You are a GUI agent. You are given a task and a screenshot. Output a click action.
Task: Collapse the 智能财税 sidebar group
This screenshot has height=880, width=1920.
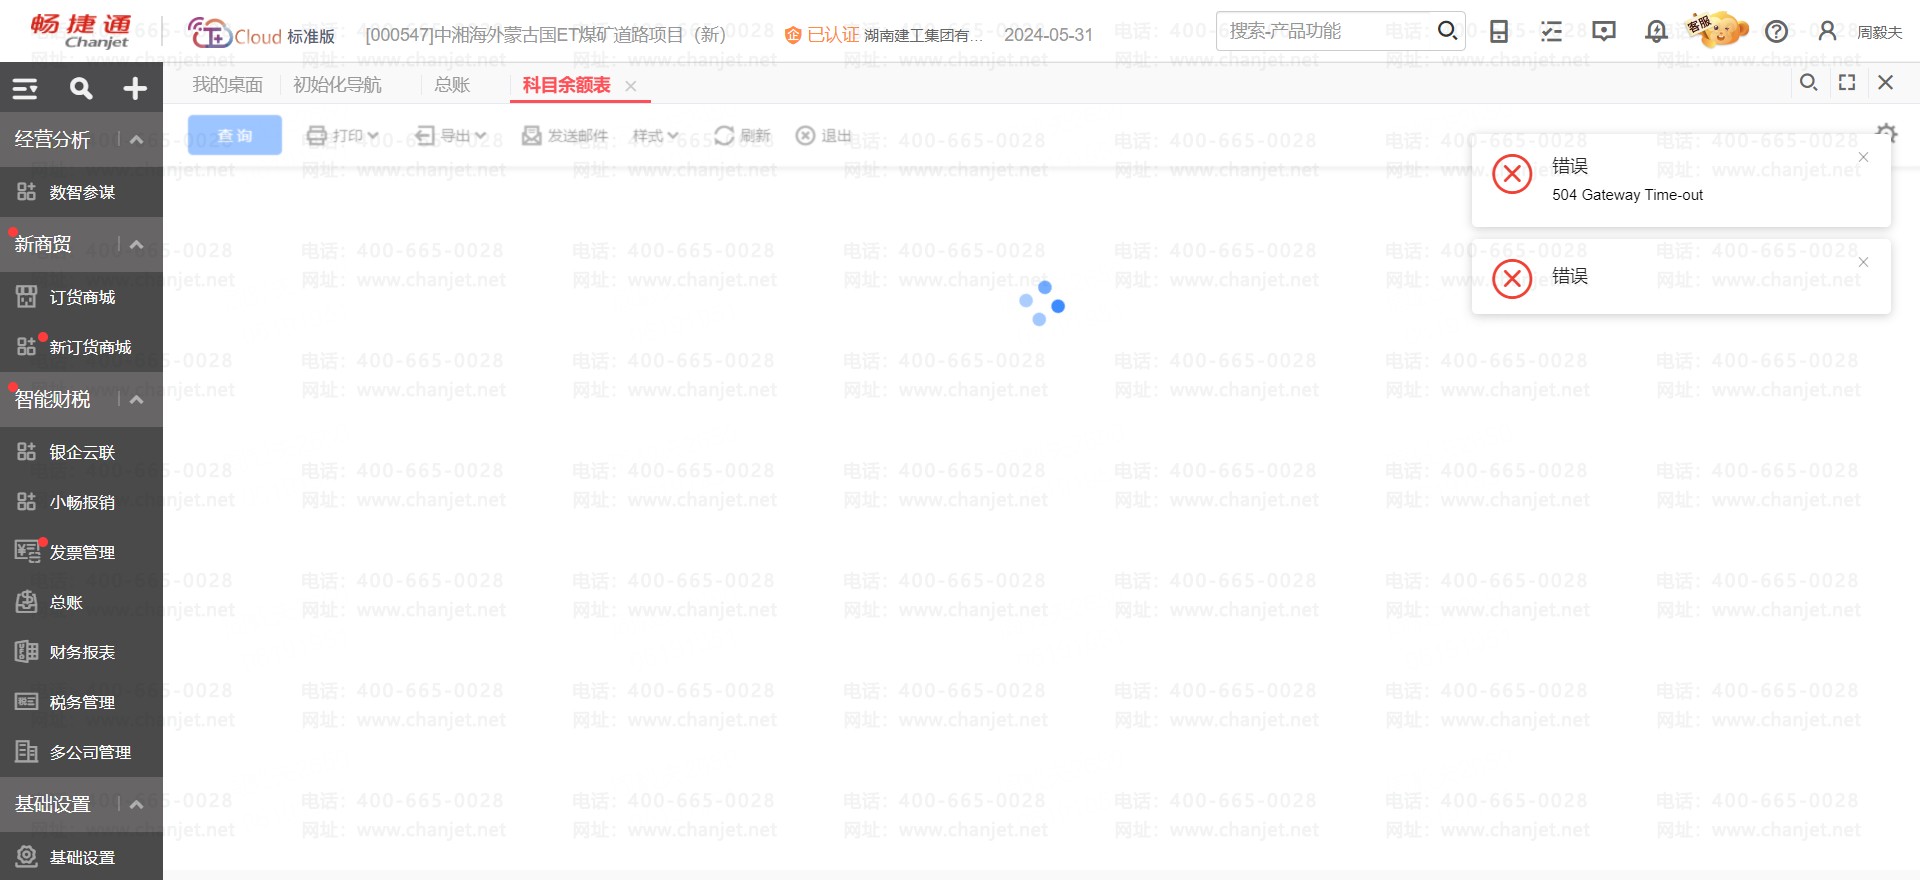tap(137, 399)
